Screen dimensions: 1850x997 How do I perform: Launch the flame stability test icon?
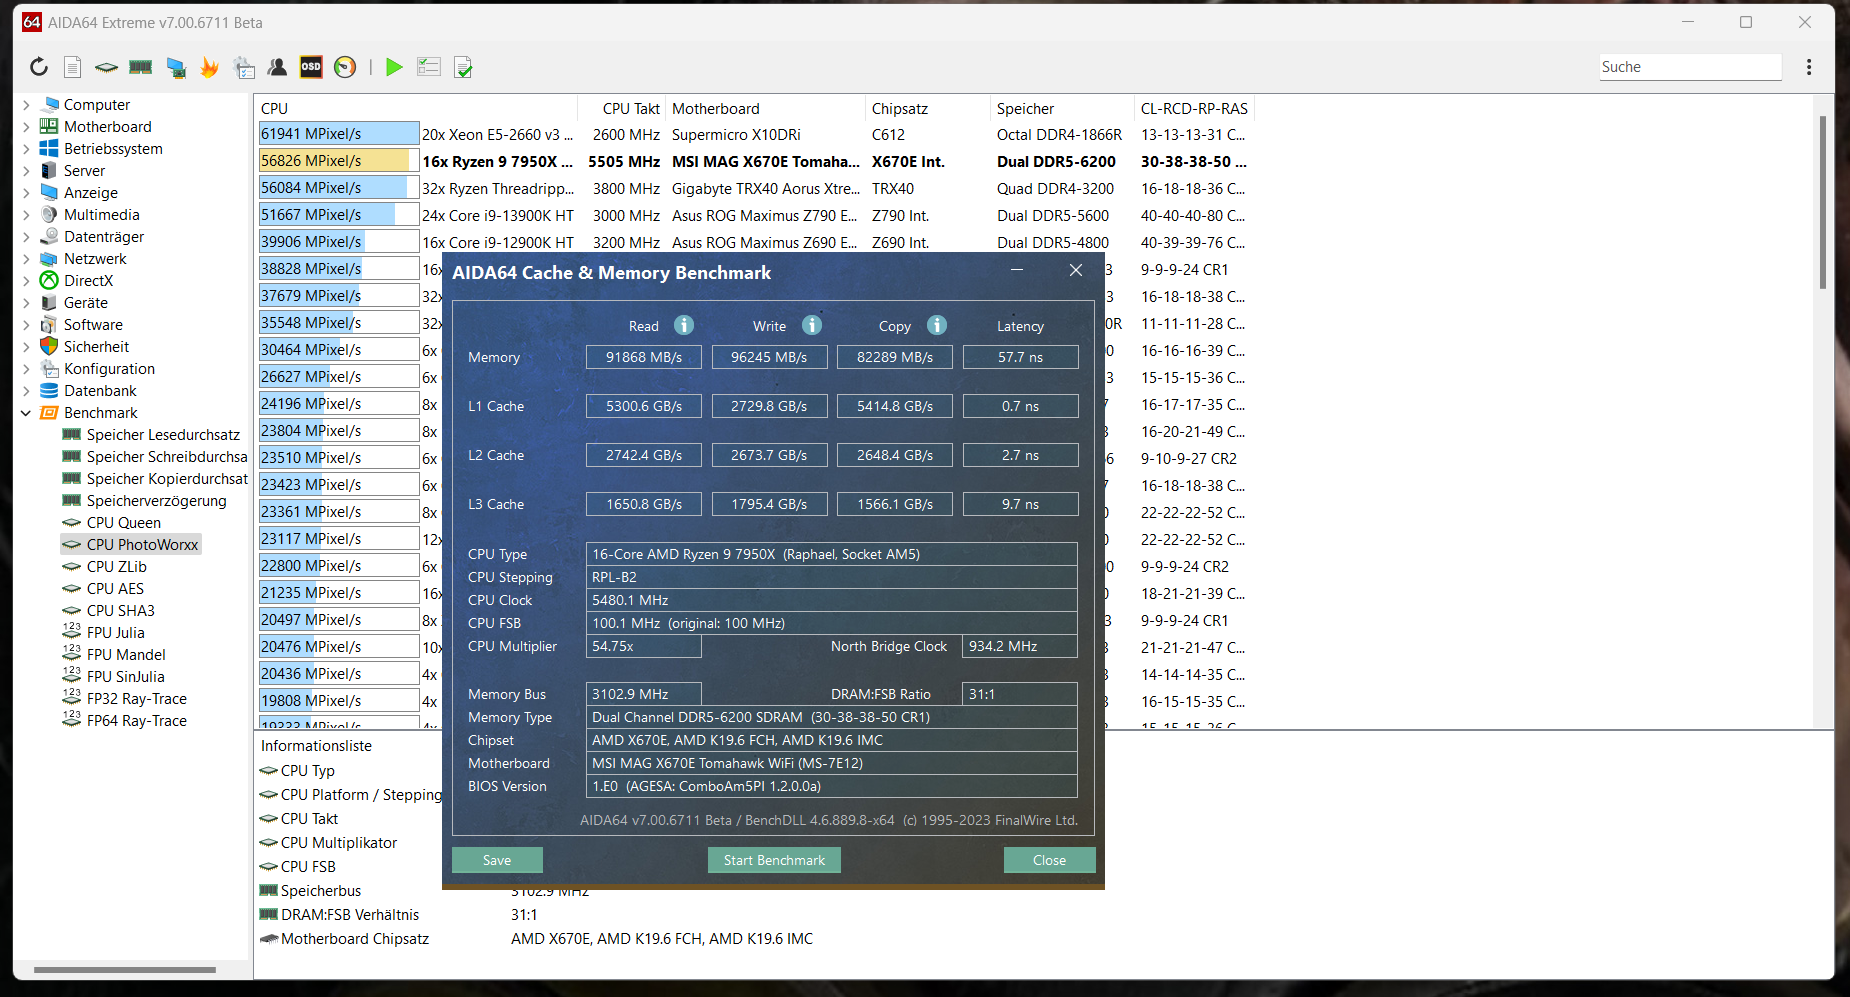[x=209, y=67]
